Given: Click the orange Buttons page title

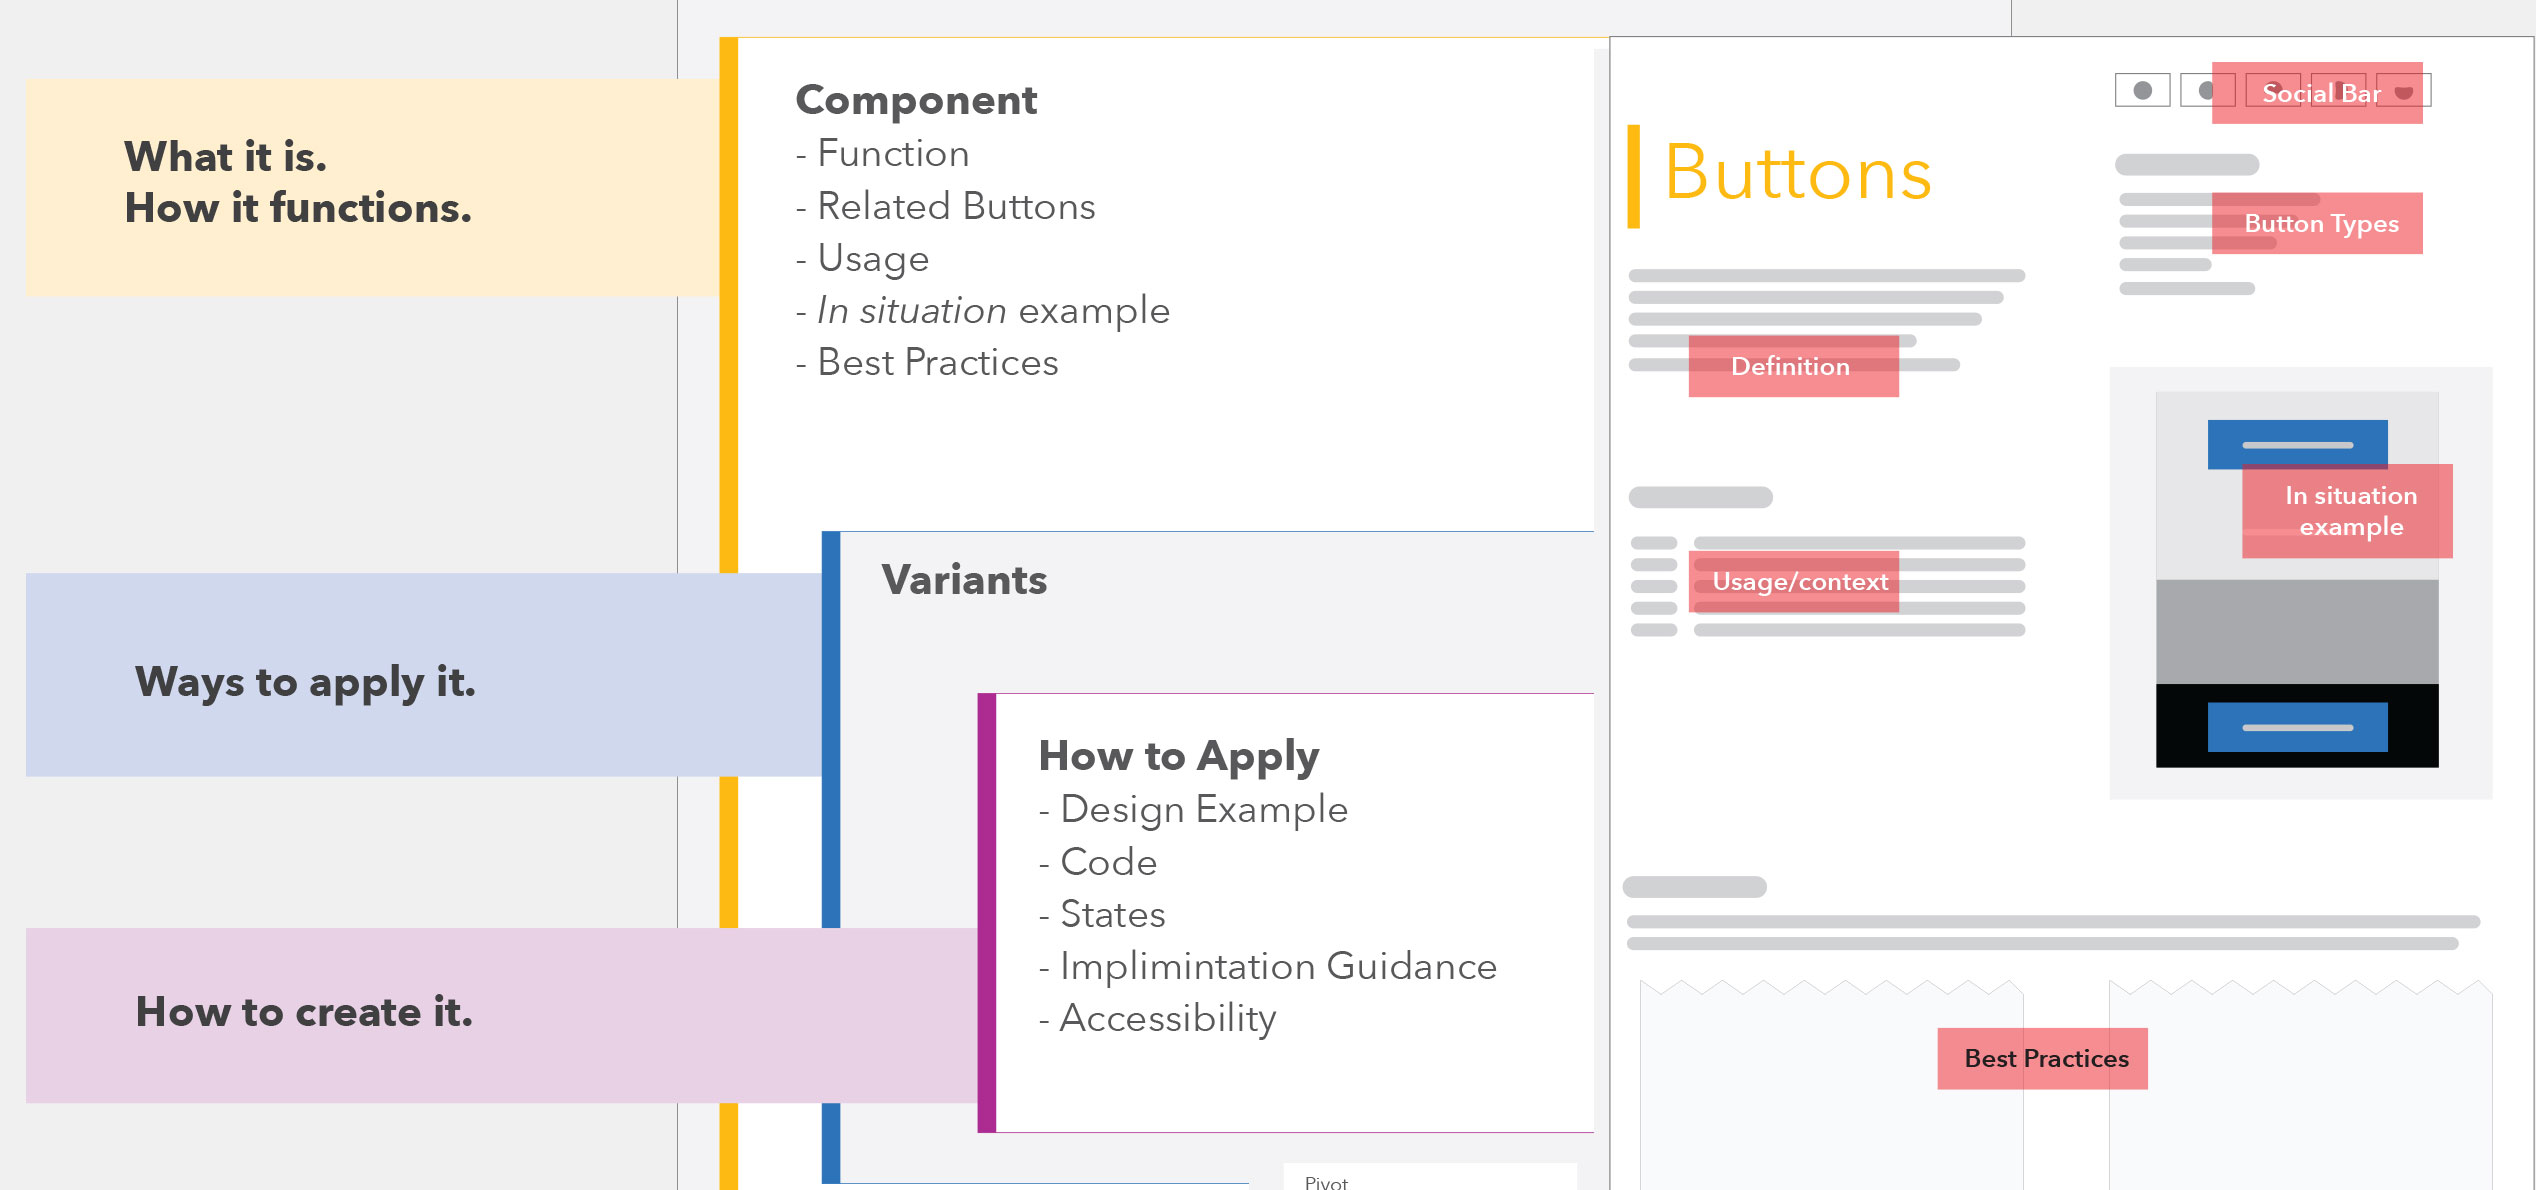Looking at the screenshot, I should pyautogui.click(x=1797, y=174).
